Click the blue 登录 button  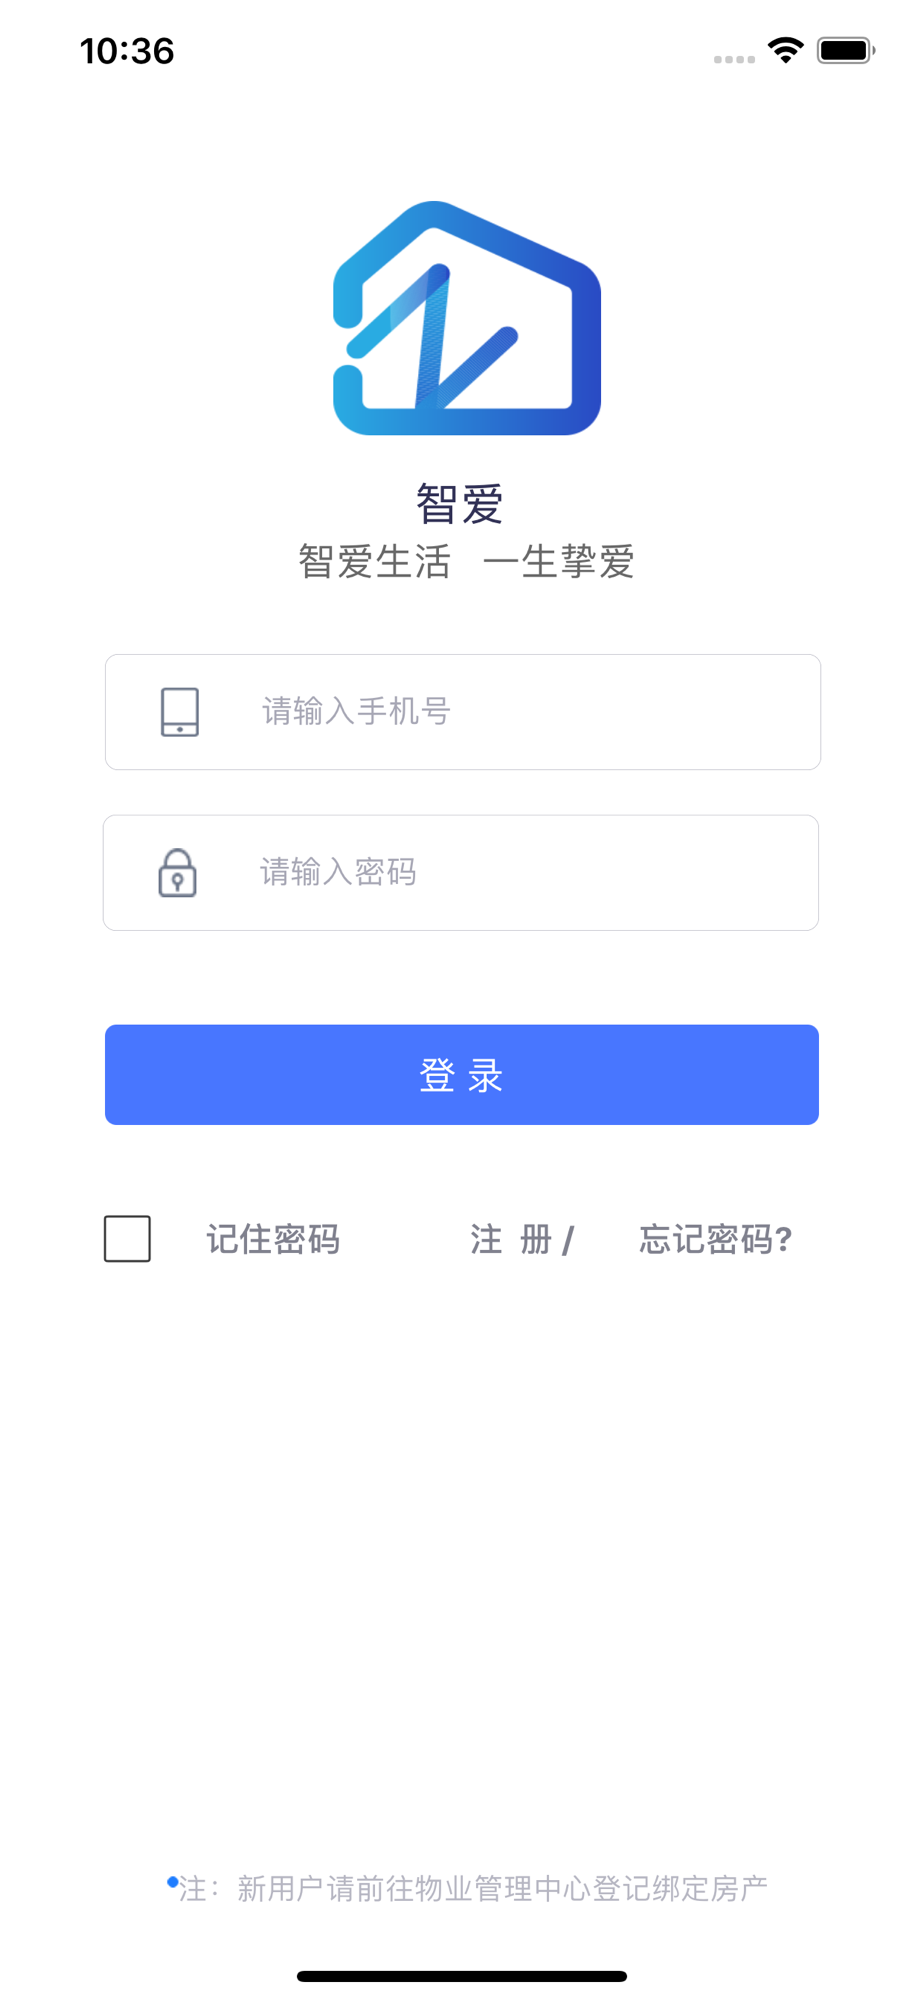[462, 1075]
